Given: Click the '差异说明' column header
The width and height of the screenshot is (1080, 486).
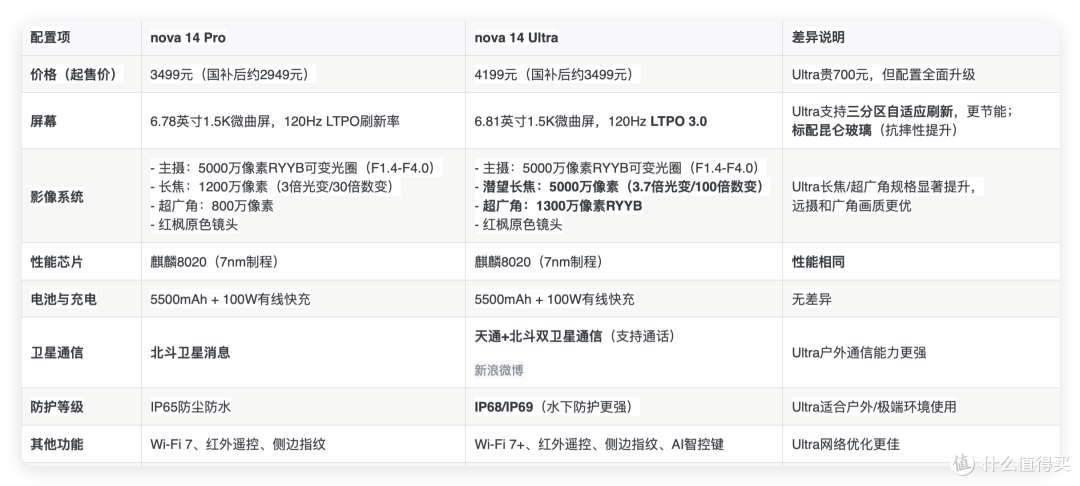Looking at the screenshot, I should (x=818, y=38).
